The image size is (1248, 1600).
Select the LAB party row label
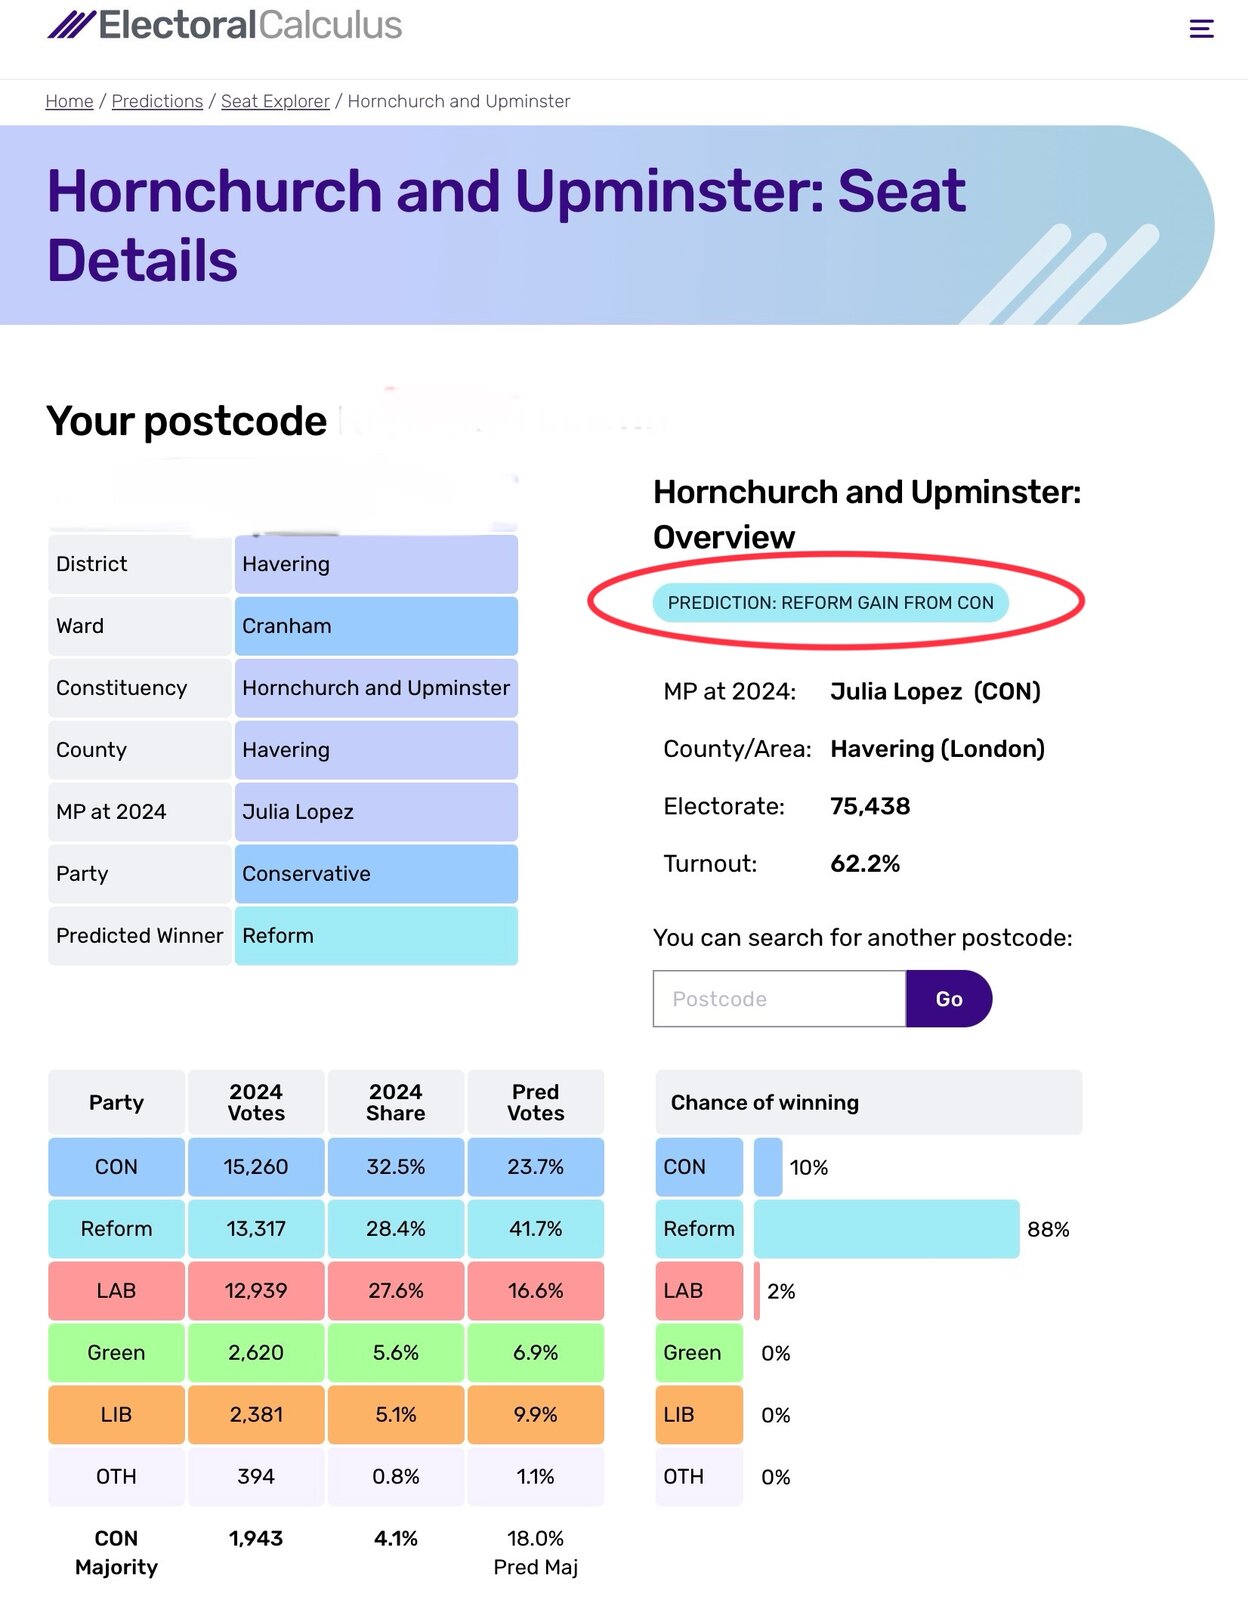coord(116,1291)
